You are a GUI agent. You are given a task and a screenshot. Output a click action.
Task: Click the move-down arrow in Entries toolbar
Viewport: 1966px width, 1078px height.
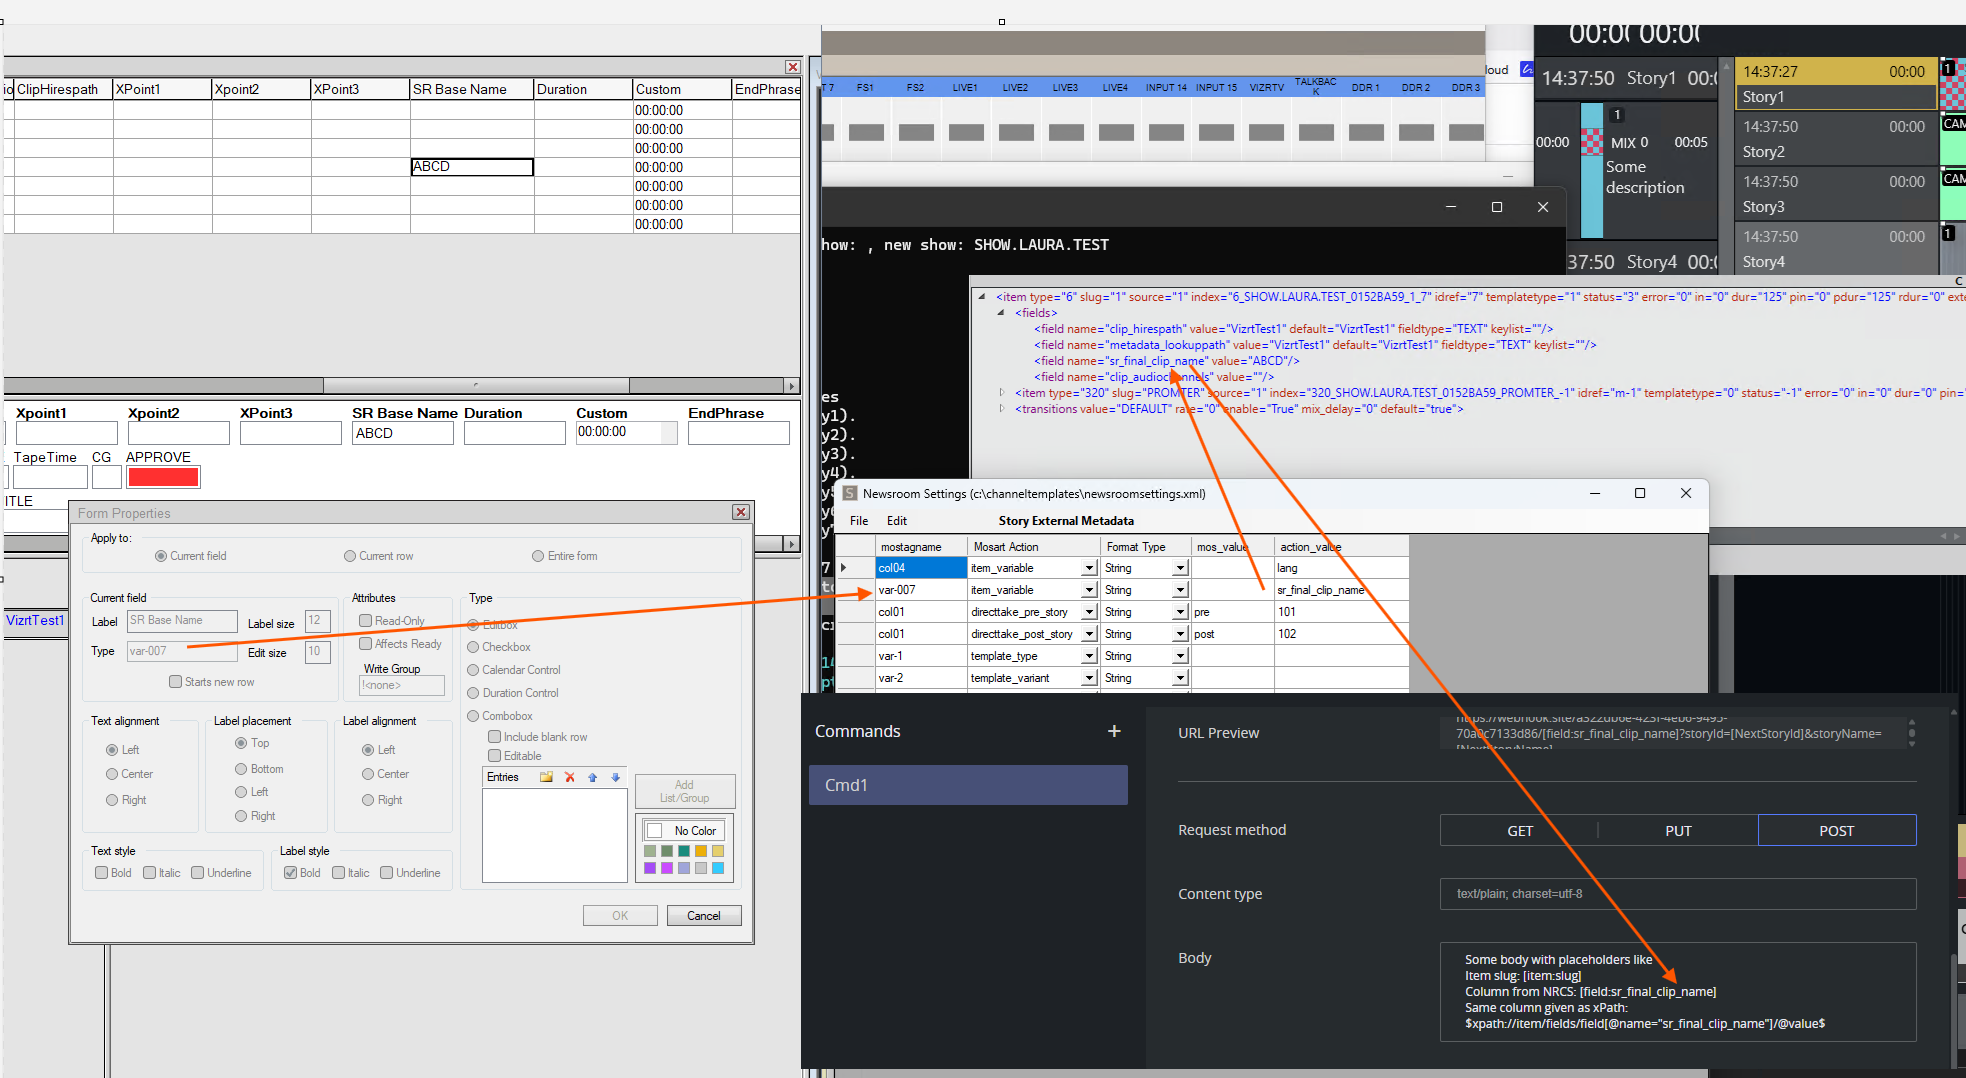point(616,777)
